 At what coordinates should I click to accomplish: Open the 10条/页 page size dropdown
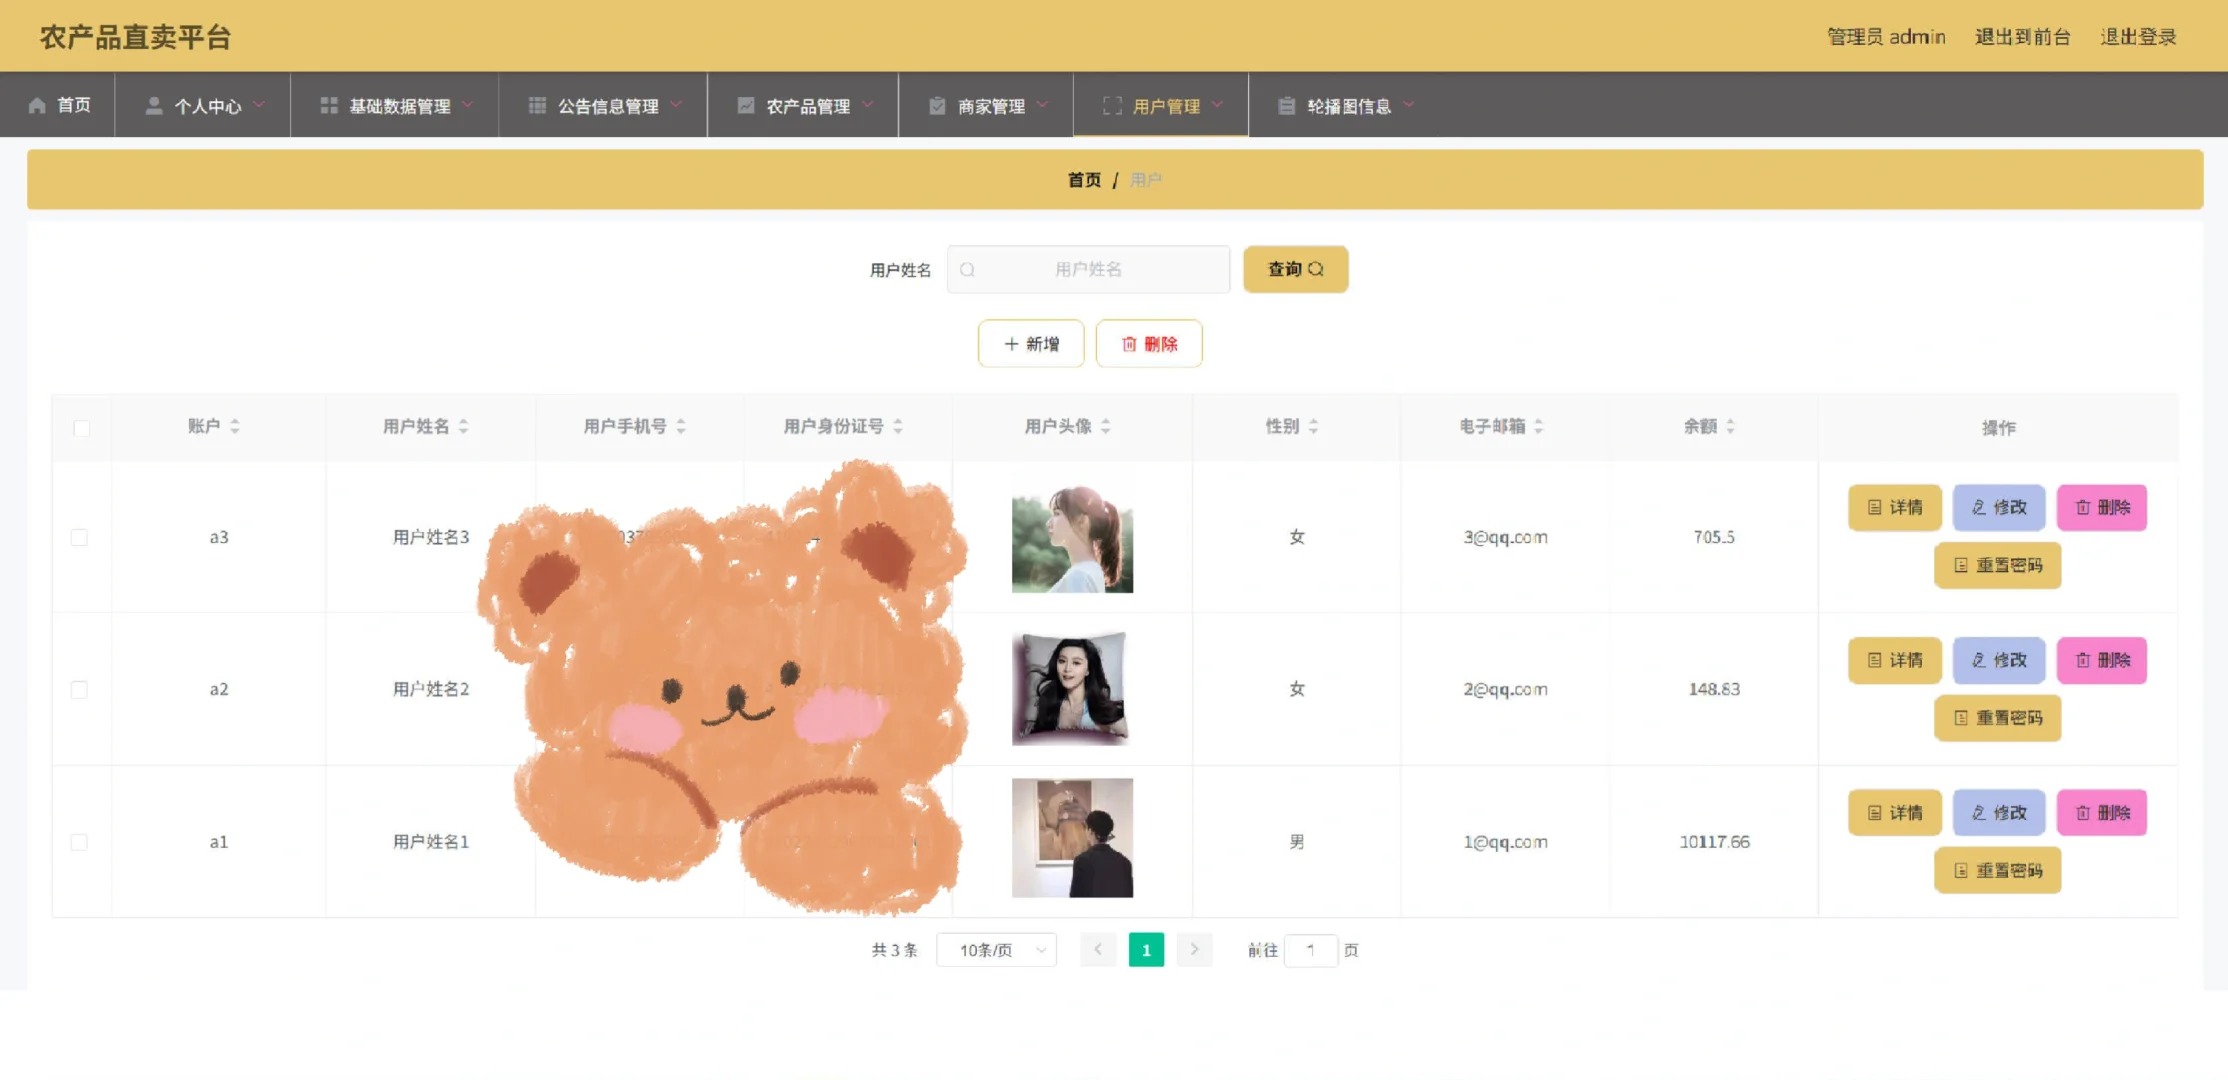coord(996,950)
